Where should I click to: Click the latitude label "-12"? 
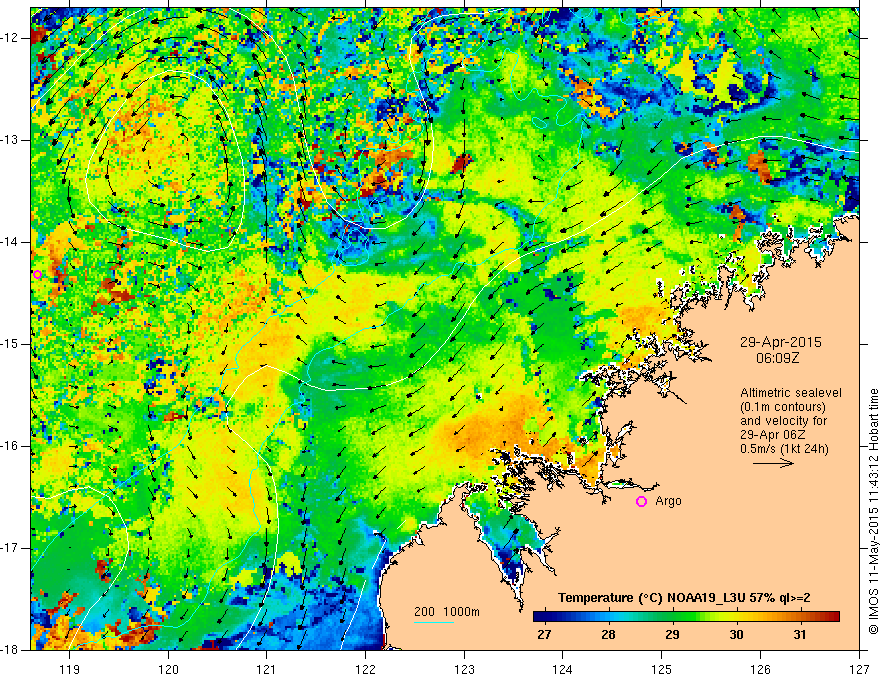(x=10, y=38)
